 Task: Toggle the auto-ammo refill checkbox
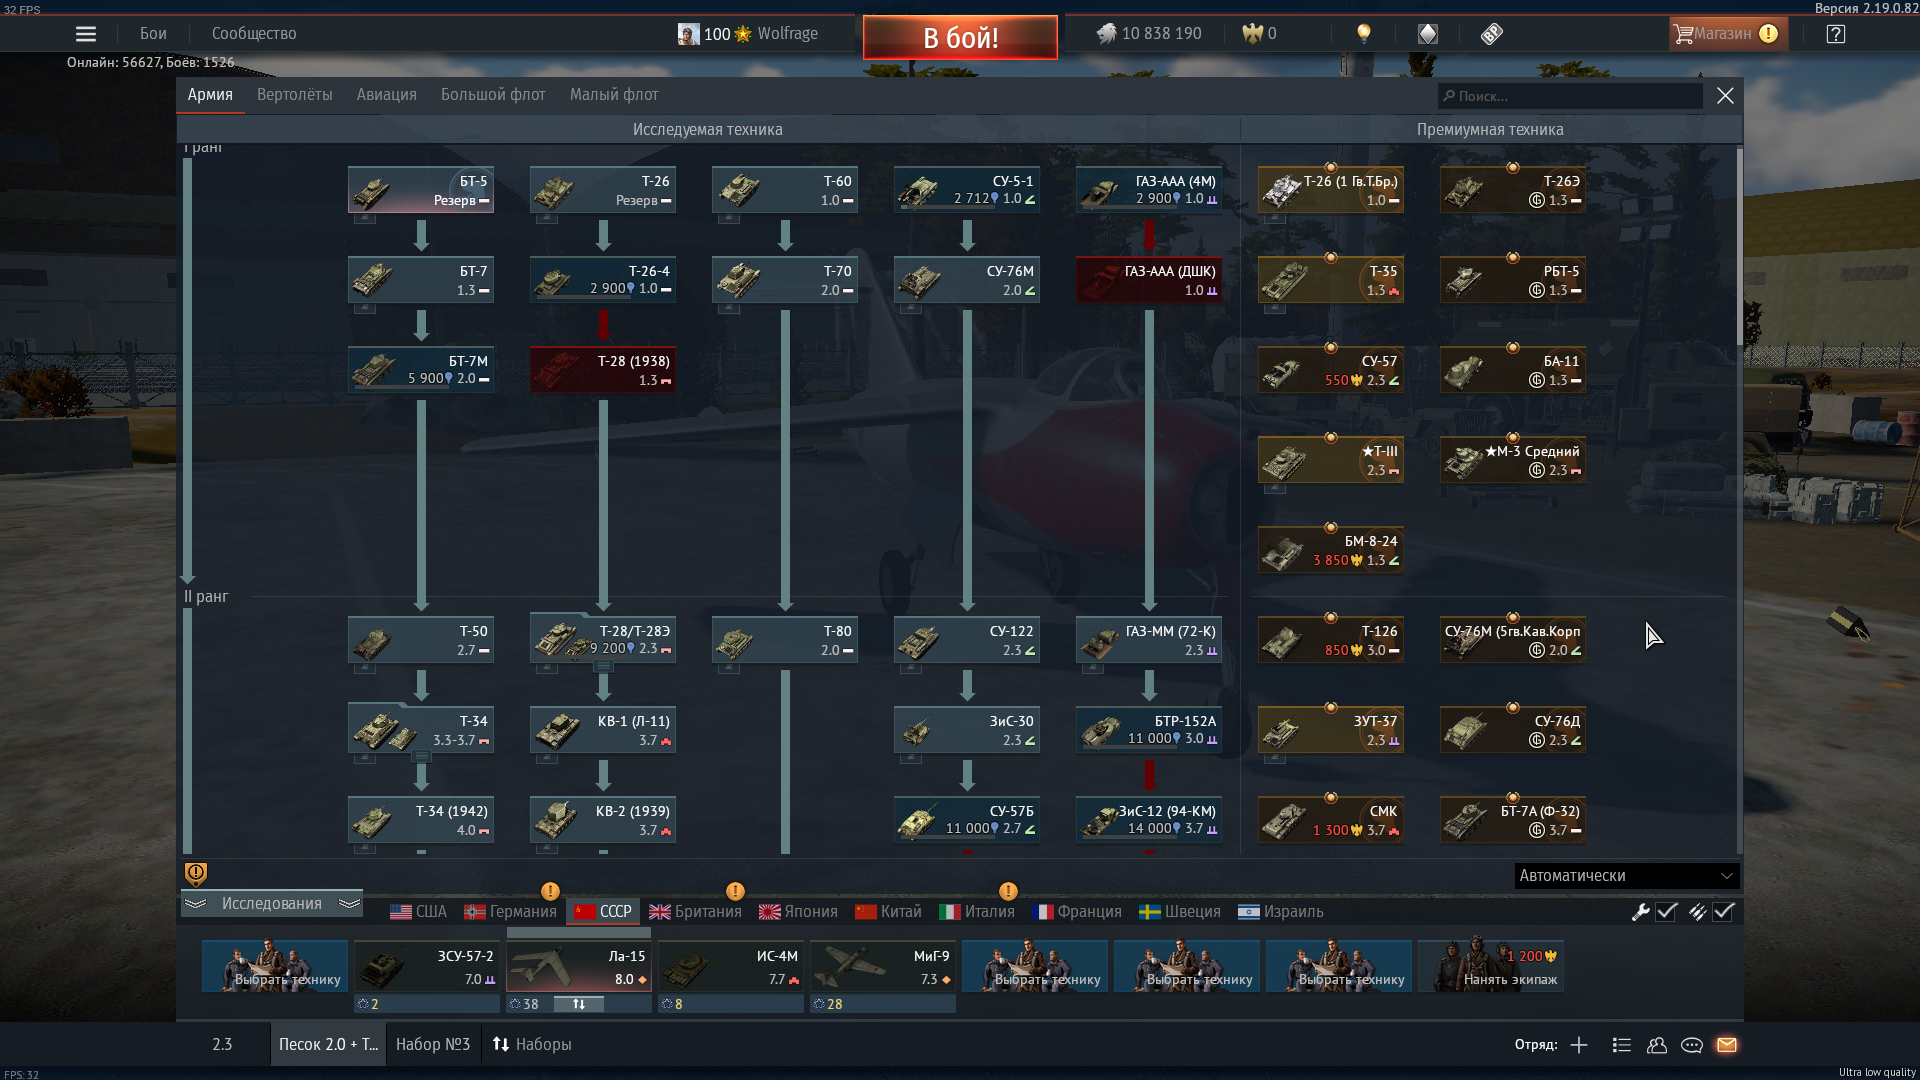tap(1723, 912)
